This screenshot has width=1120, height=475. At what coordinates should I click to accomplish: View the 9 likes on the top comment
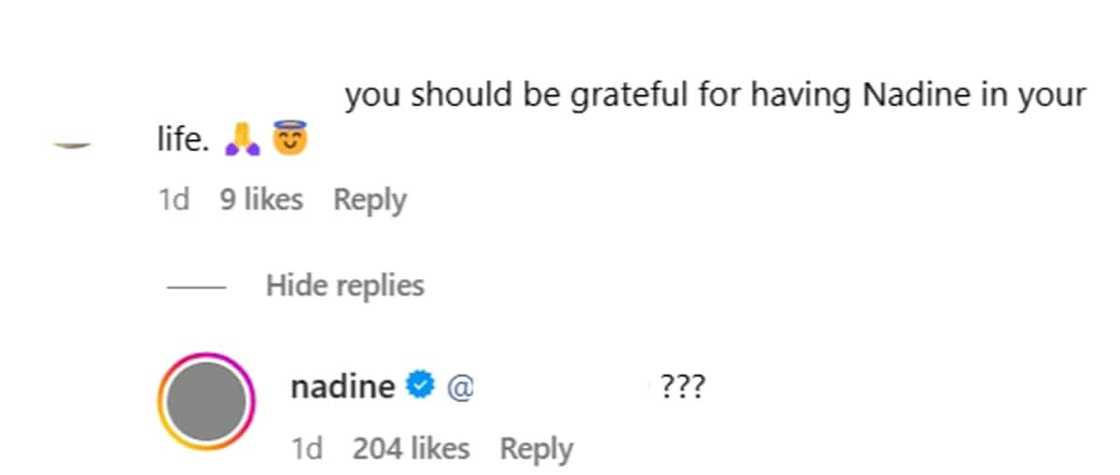tap(261, 200)
